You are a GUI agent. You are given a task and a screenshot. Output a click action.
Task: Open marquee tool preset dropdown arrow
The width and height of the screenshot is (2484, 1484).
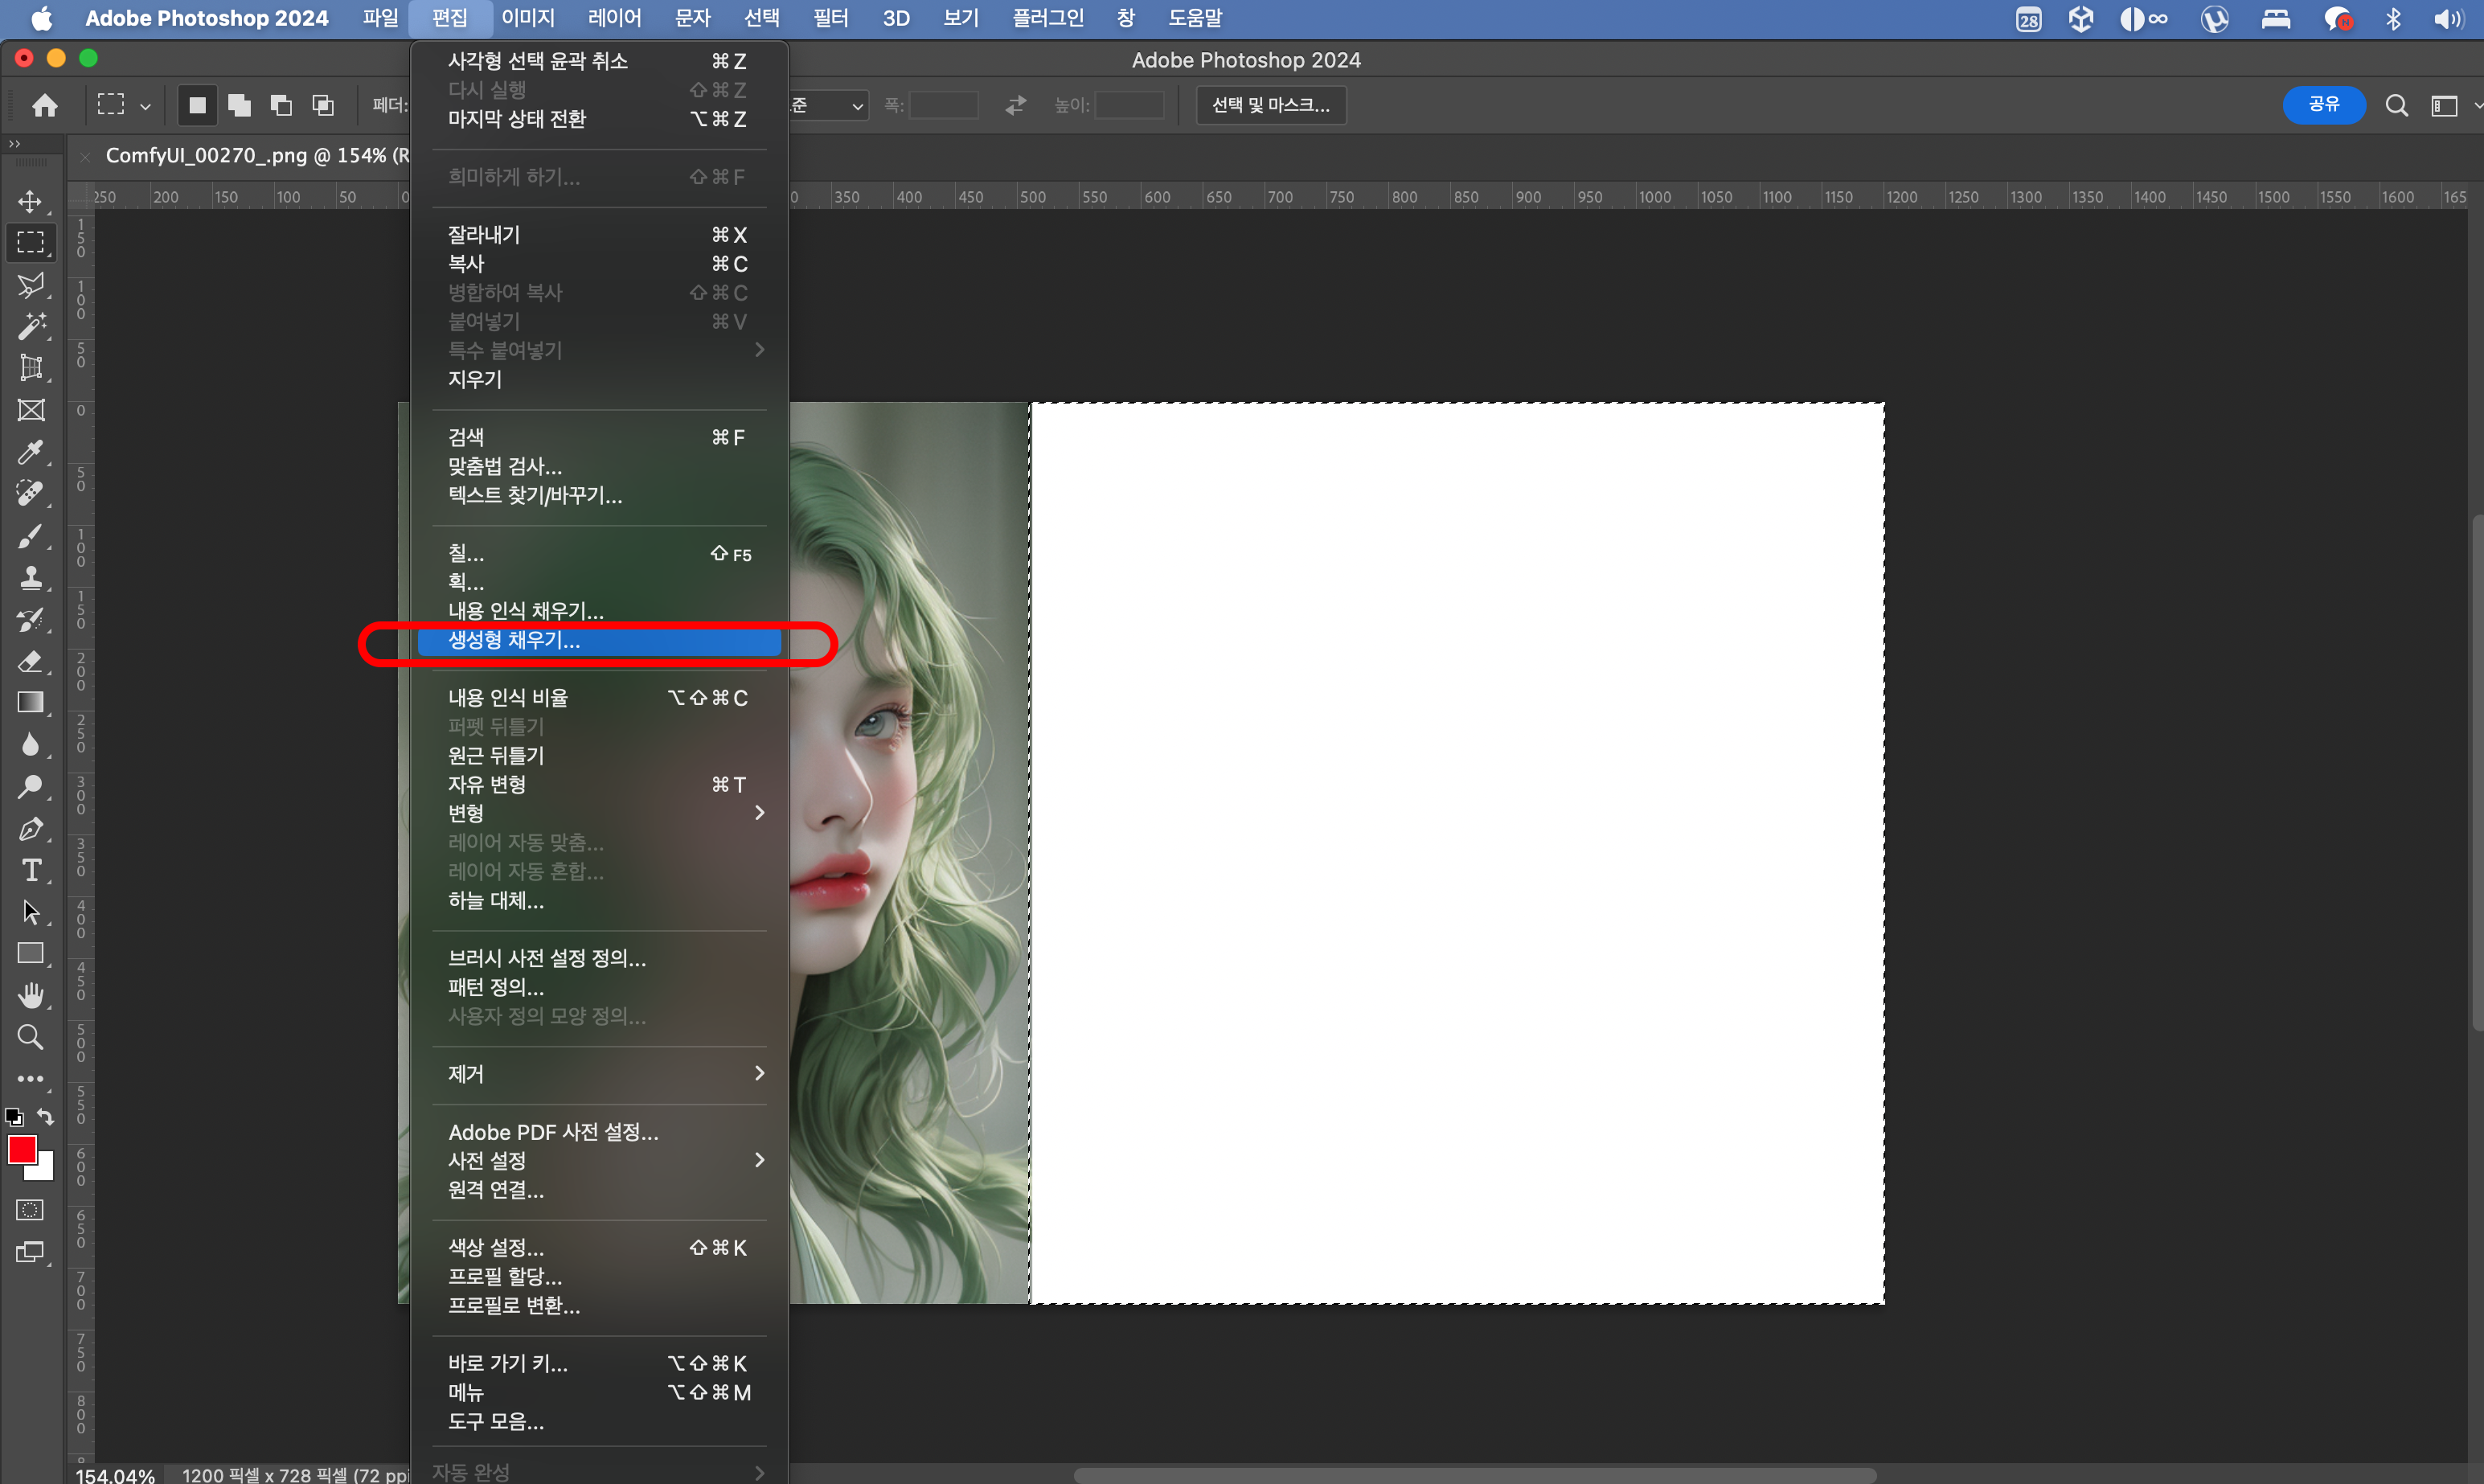pos(146,106)
